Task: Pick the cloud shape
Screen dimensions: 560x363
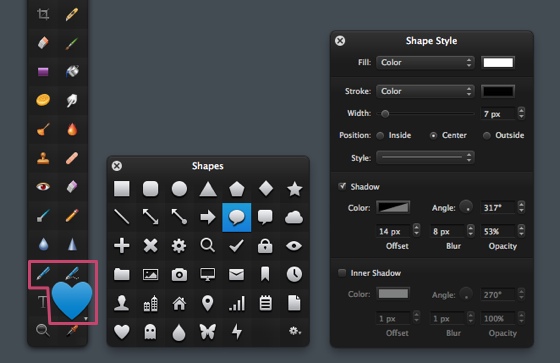Action: (x=294, y=217)
